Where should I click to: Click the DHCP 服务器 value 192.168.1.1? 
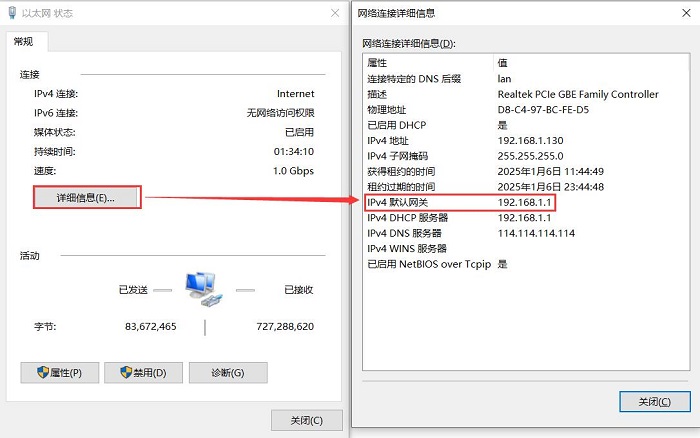pos(525,218)
